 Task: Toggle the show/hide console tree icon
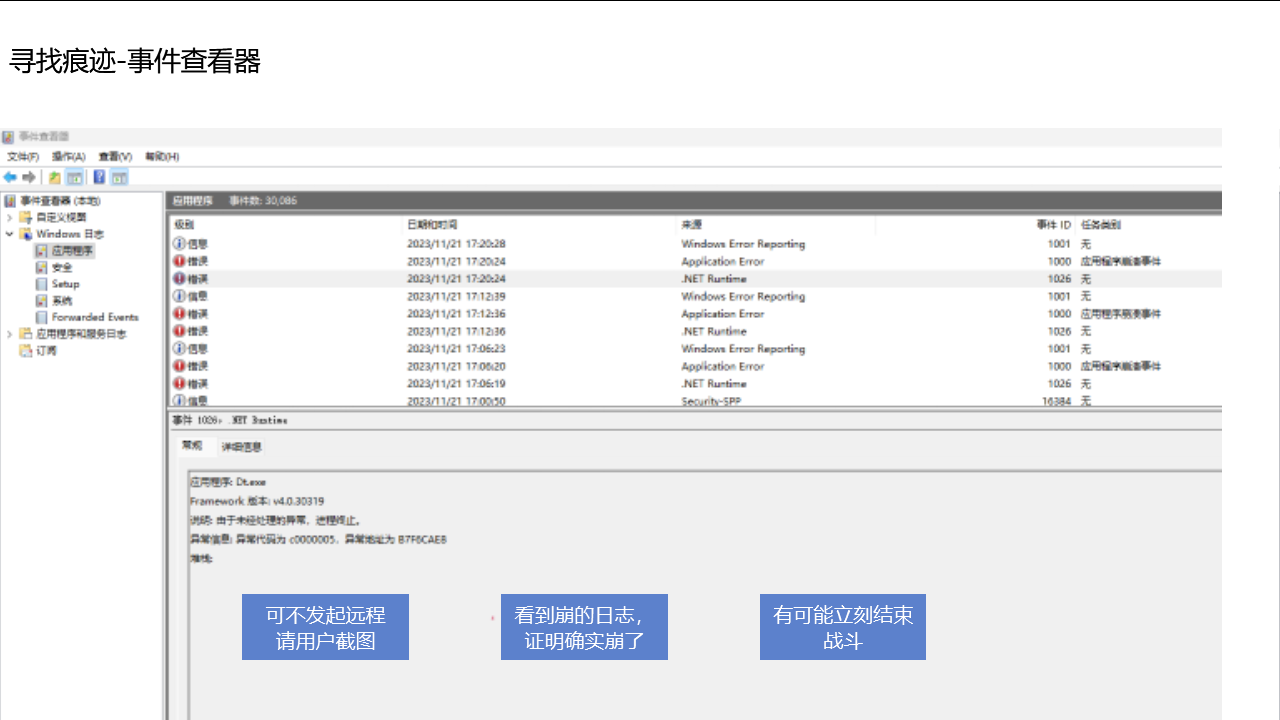pyautogui.click(x=74, y=177)
